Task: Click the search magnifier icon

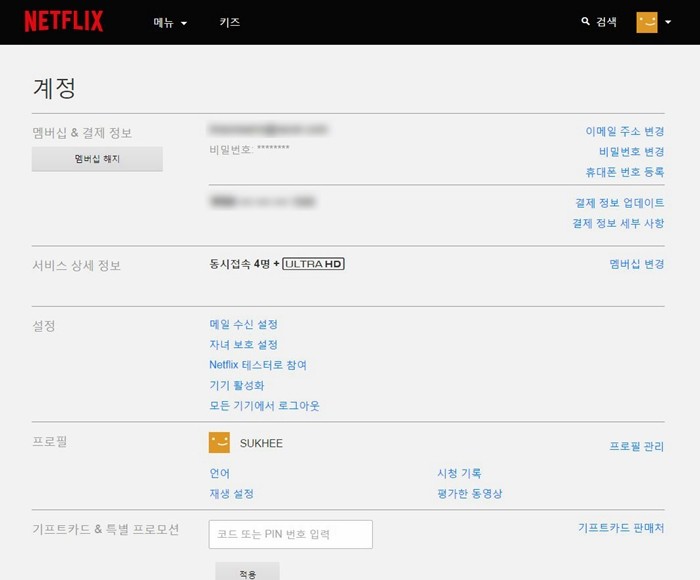Action: click(x=586, y=21)
